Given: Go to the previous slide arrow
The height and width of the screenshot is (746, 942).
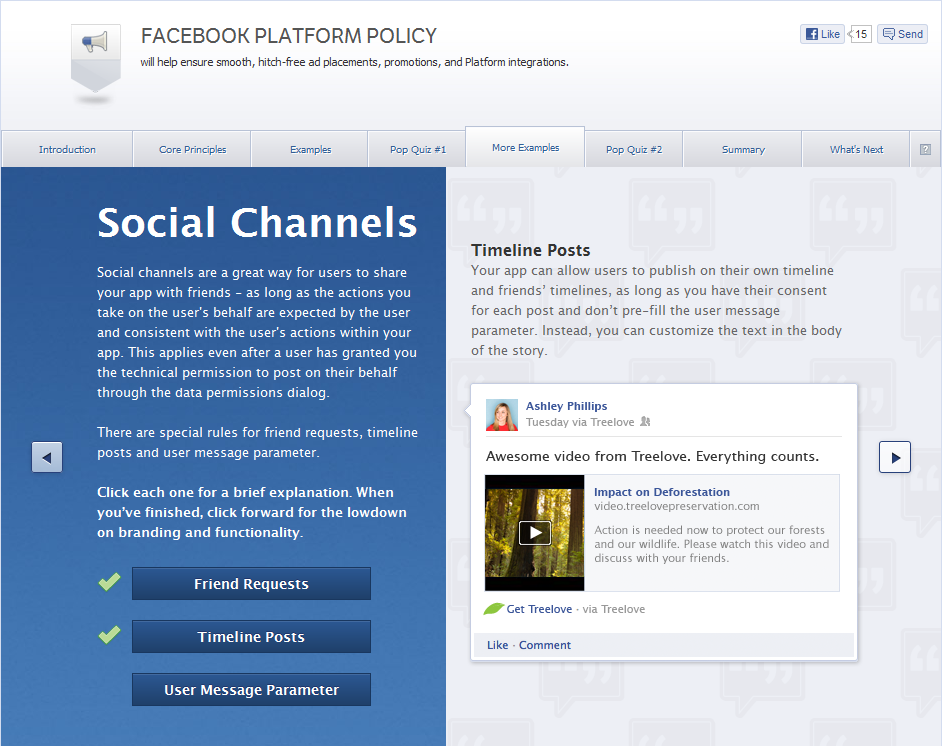Looking at the screenshot, I should pyautogui.click(x=47, y=458).
